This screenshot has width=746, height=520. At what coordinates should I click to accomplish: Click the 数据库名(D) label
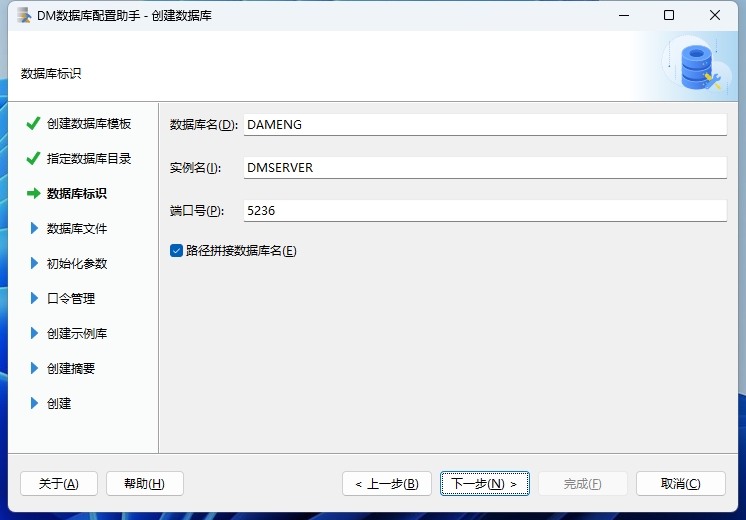click(x=204, y=125)
